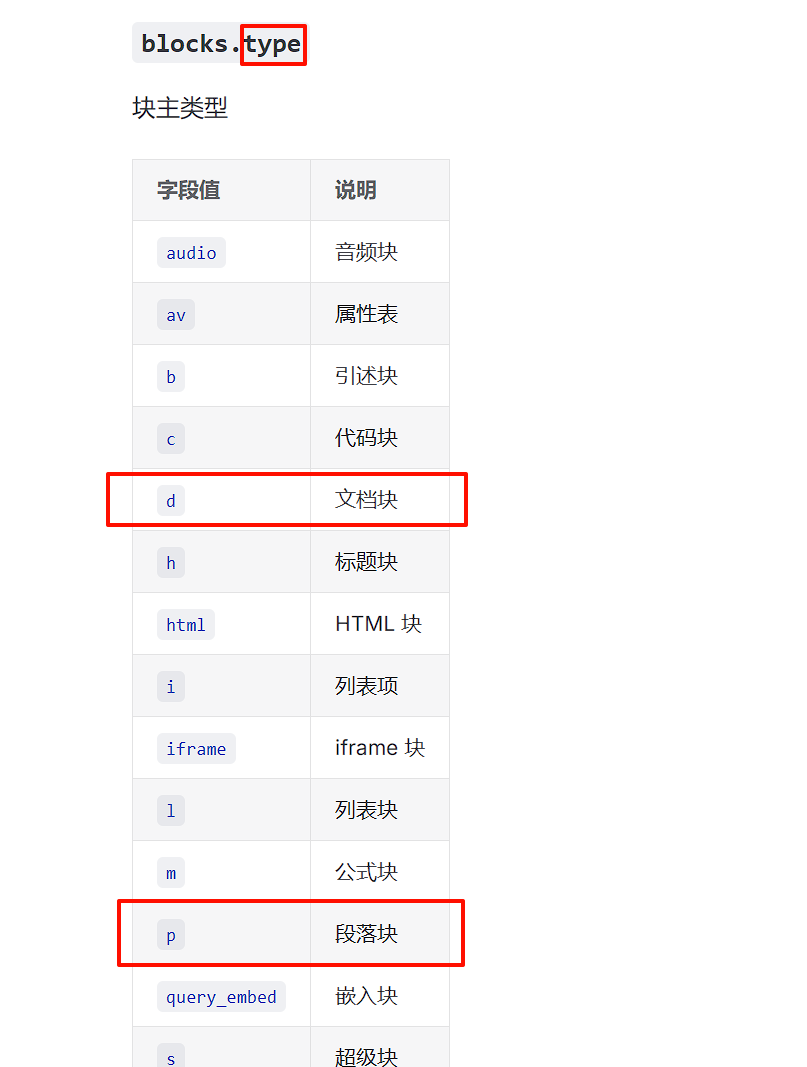Select the 段落块 description cell
Image resolution: width=807 pixels, height=1067 pixels.
(x=366, y=934)
